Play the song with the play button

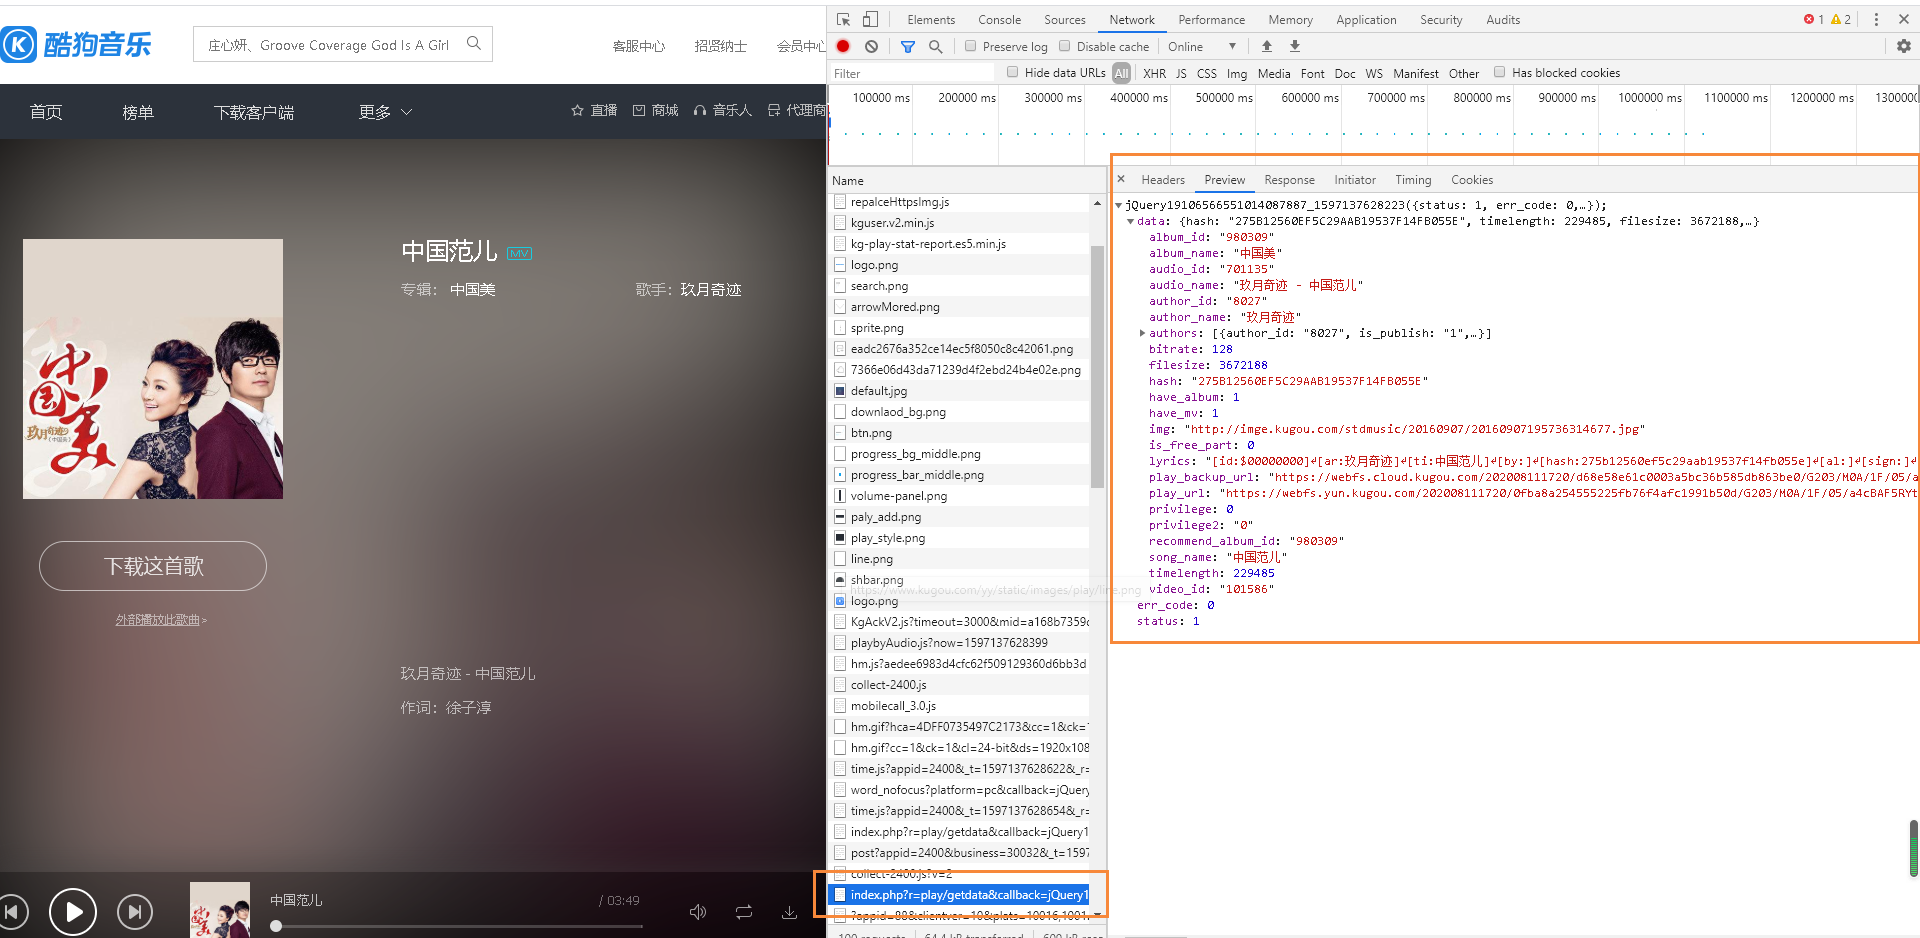73,911
